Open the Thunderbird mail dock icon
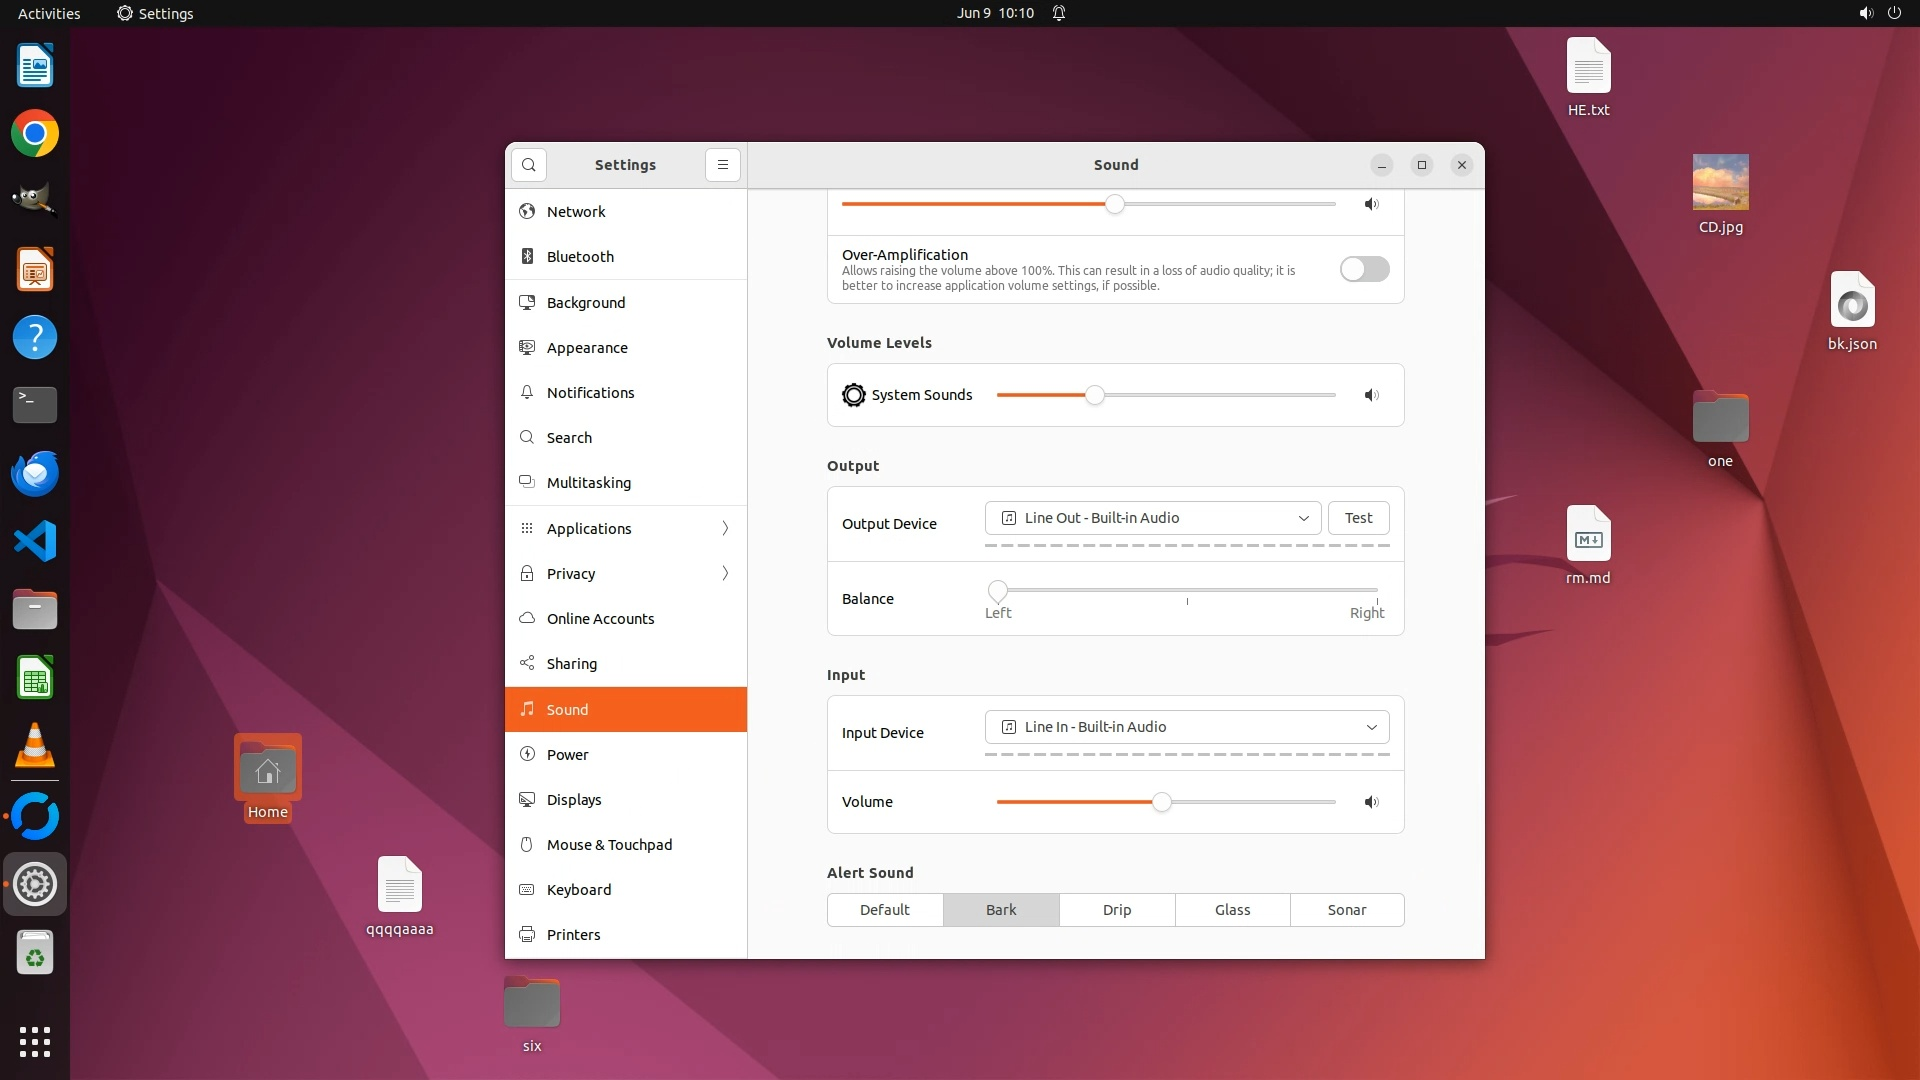 (x=35, y=473)
